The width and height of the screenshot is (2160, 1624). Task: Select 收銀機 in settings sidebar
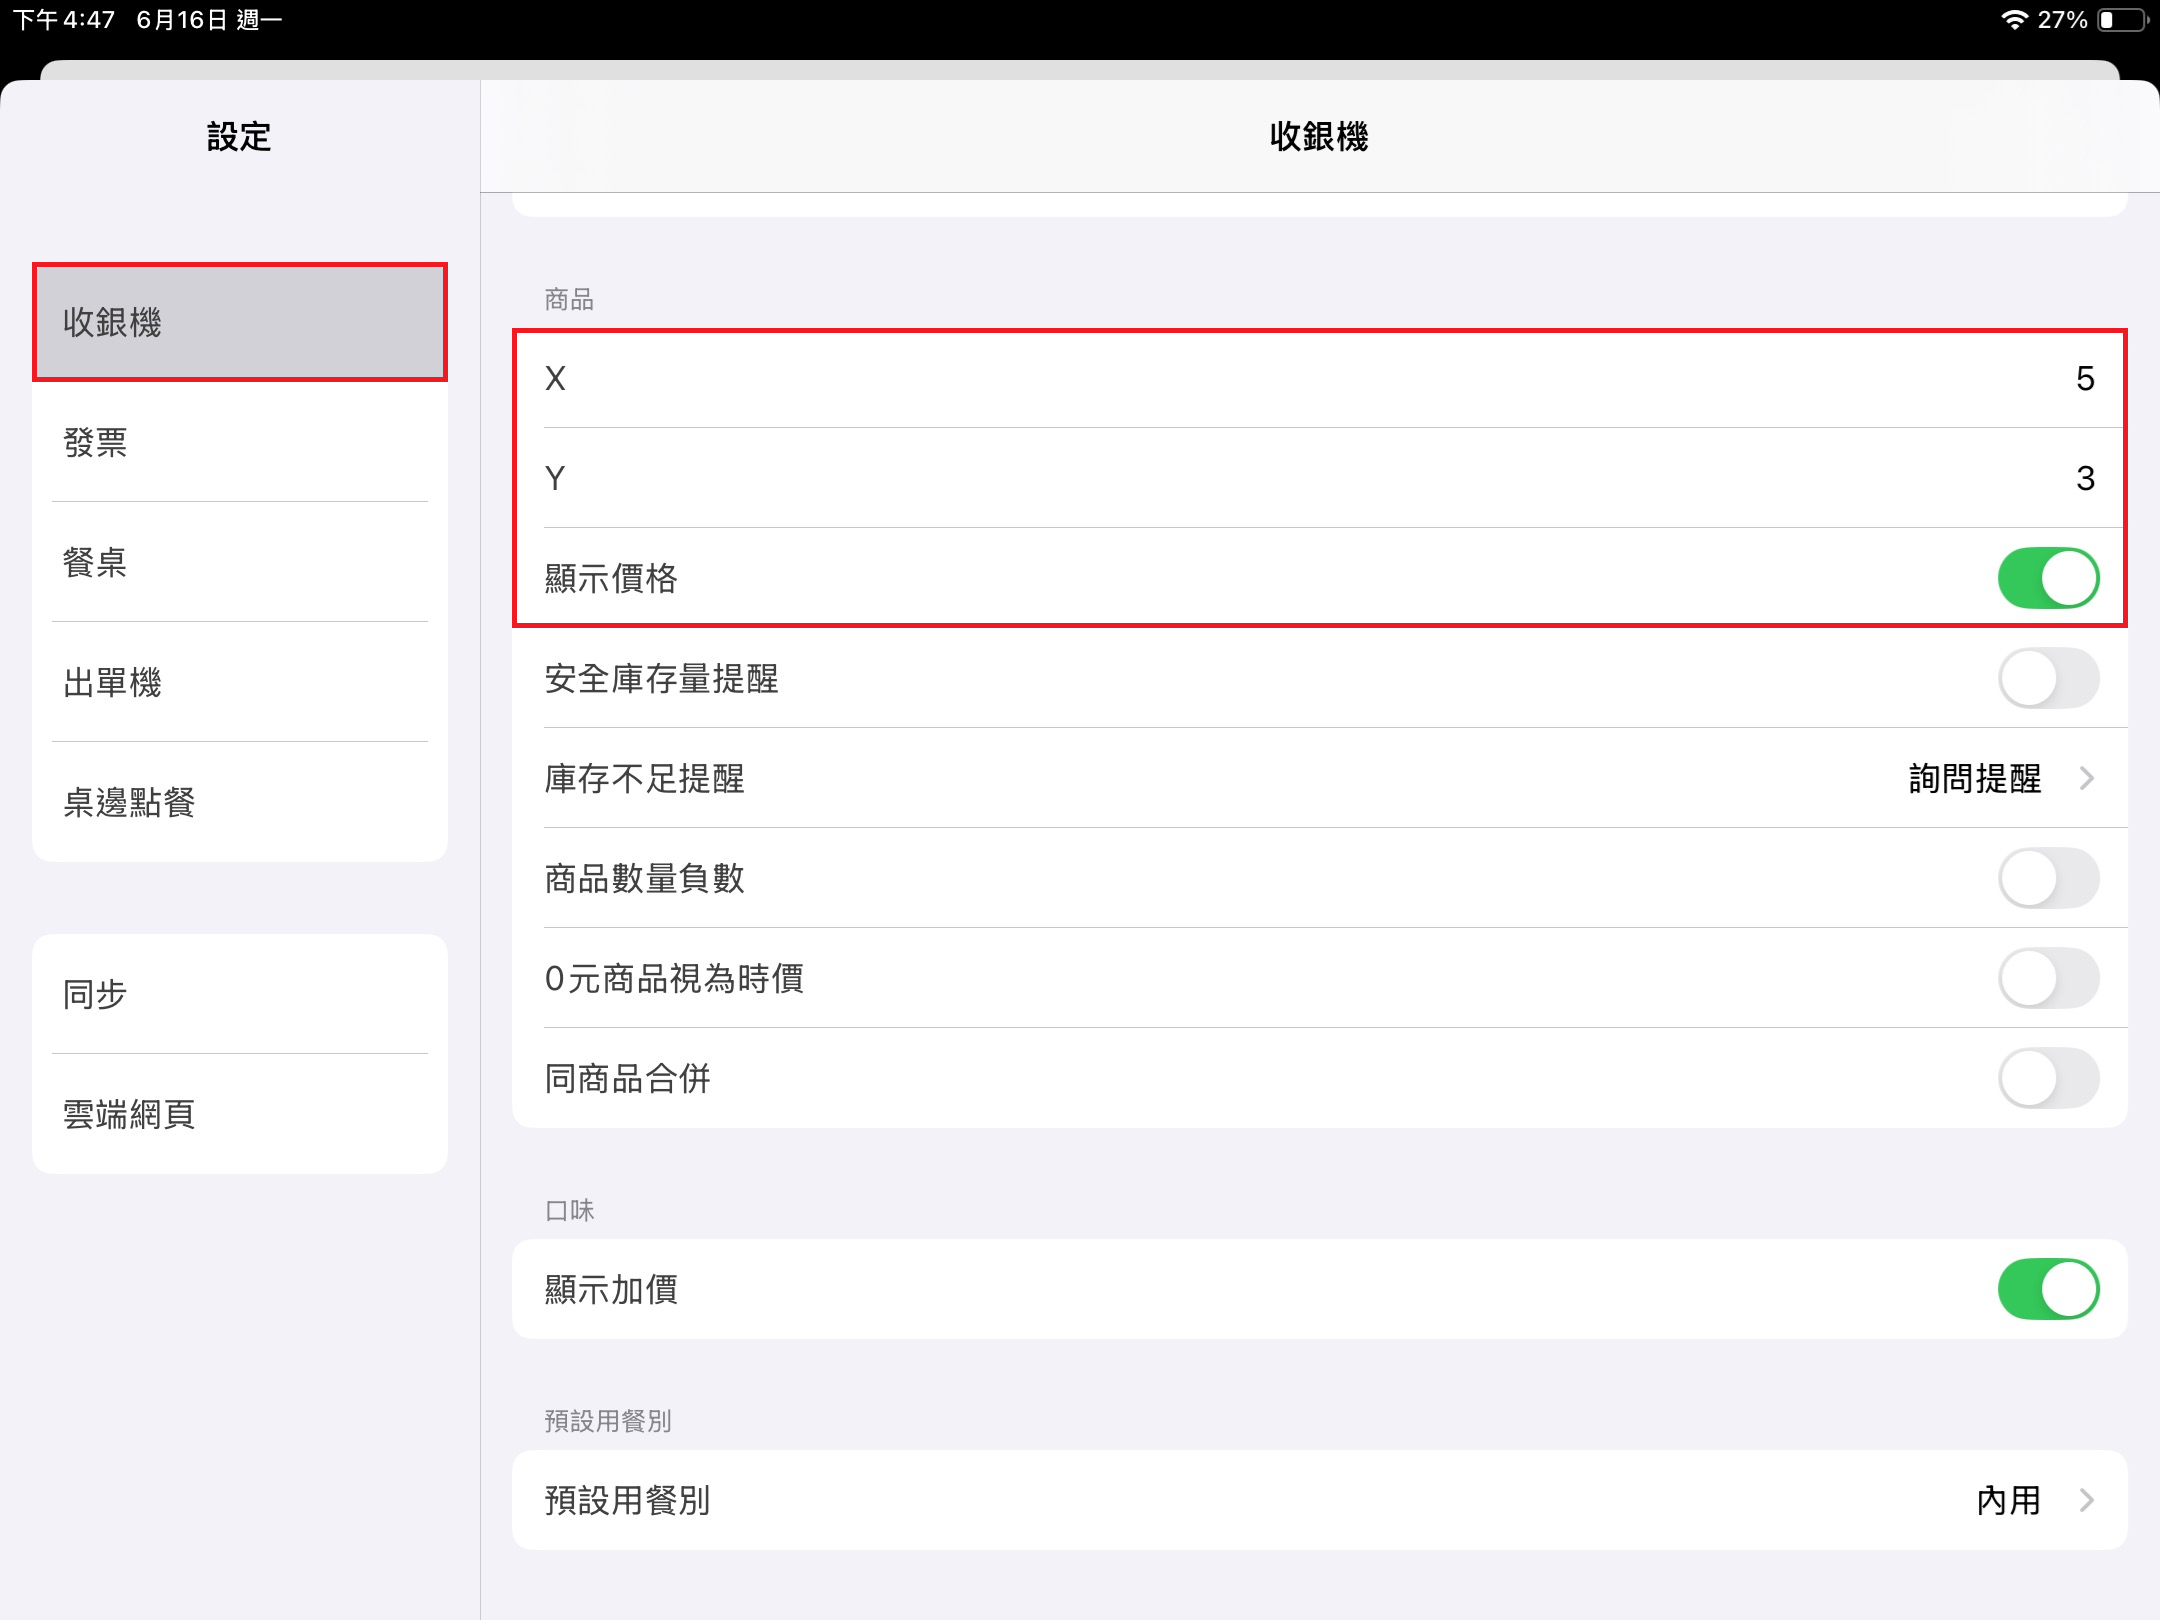pyautogui.click(x=240, y=322)
